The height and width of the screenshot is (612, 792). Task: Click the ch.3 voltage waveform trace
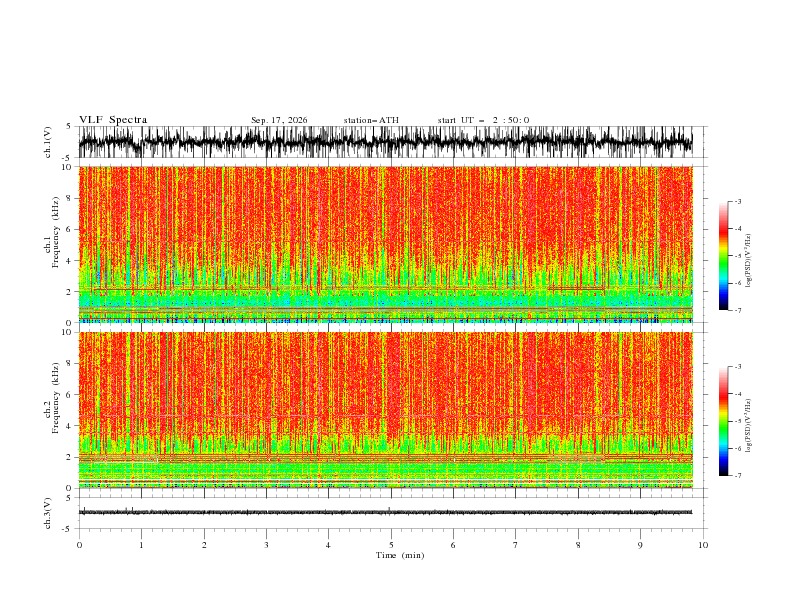385,512
